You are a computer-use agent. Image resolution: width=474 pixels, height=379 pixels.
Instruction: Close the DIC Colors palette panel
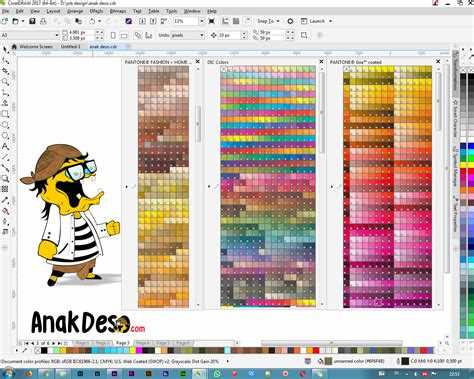click(x=322, y=62)
